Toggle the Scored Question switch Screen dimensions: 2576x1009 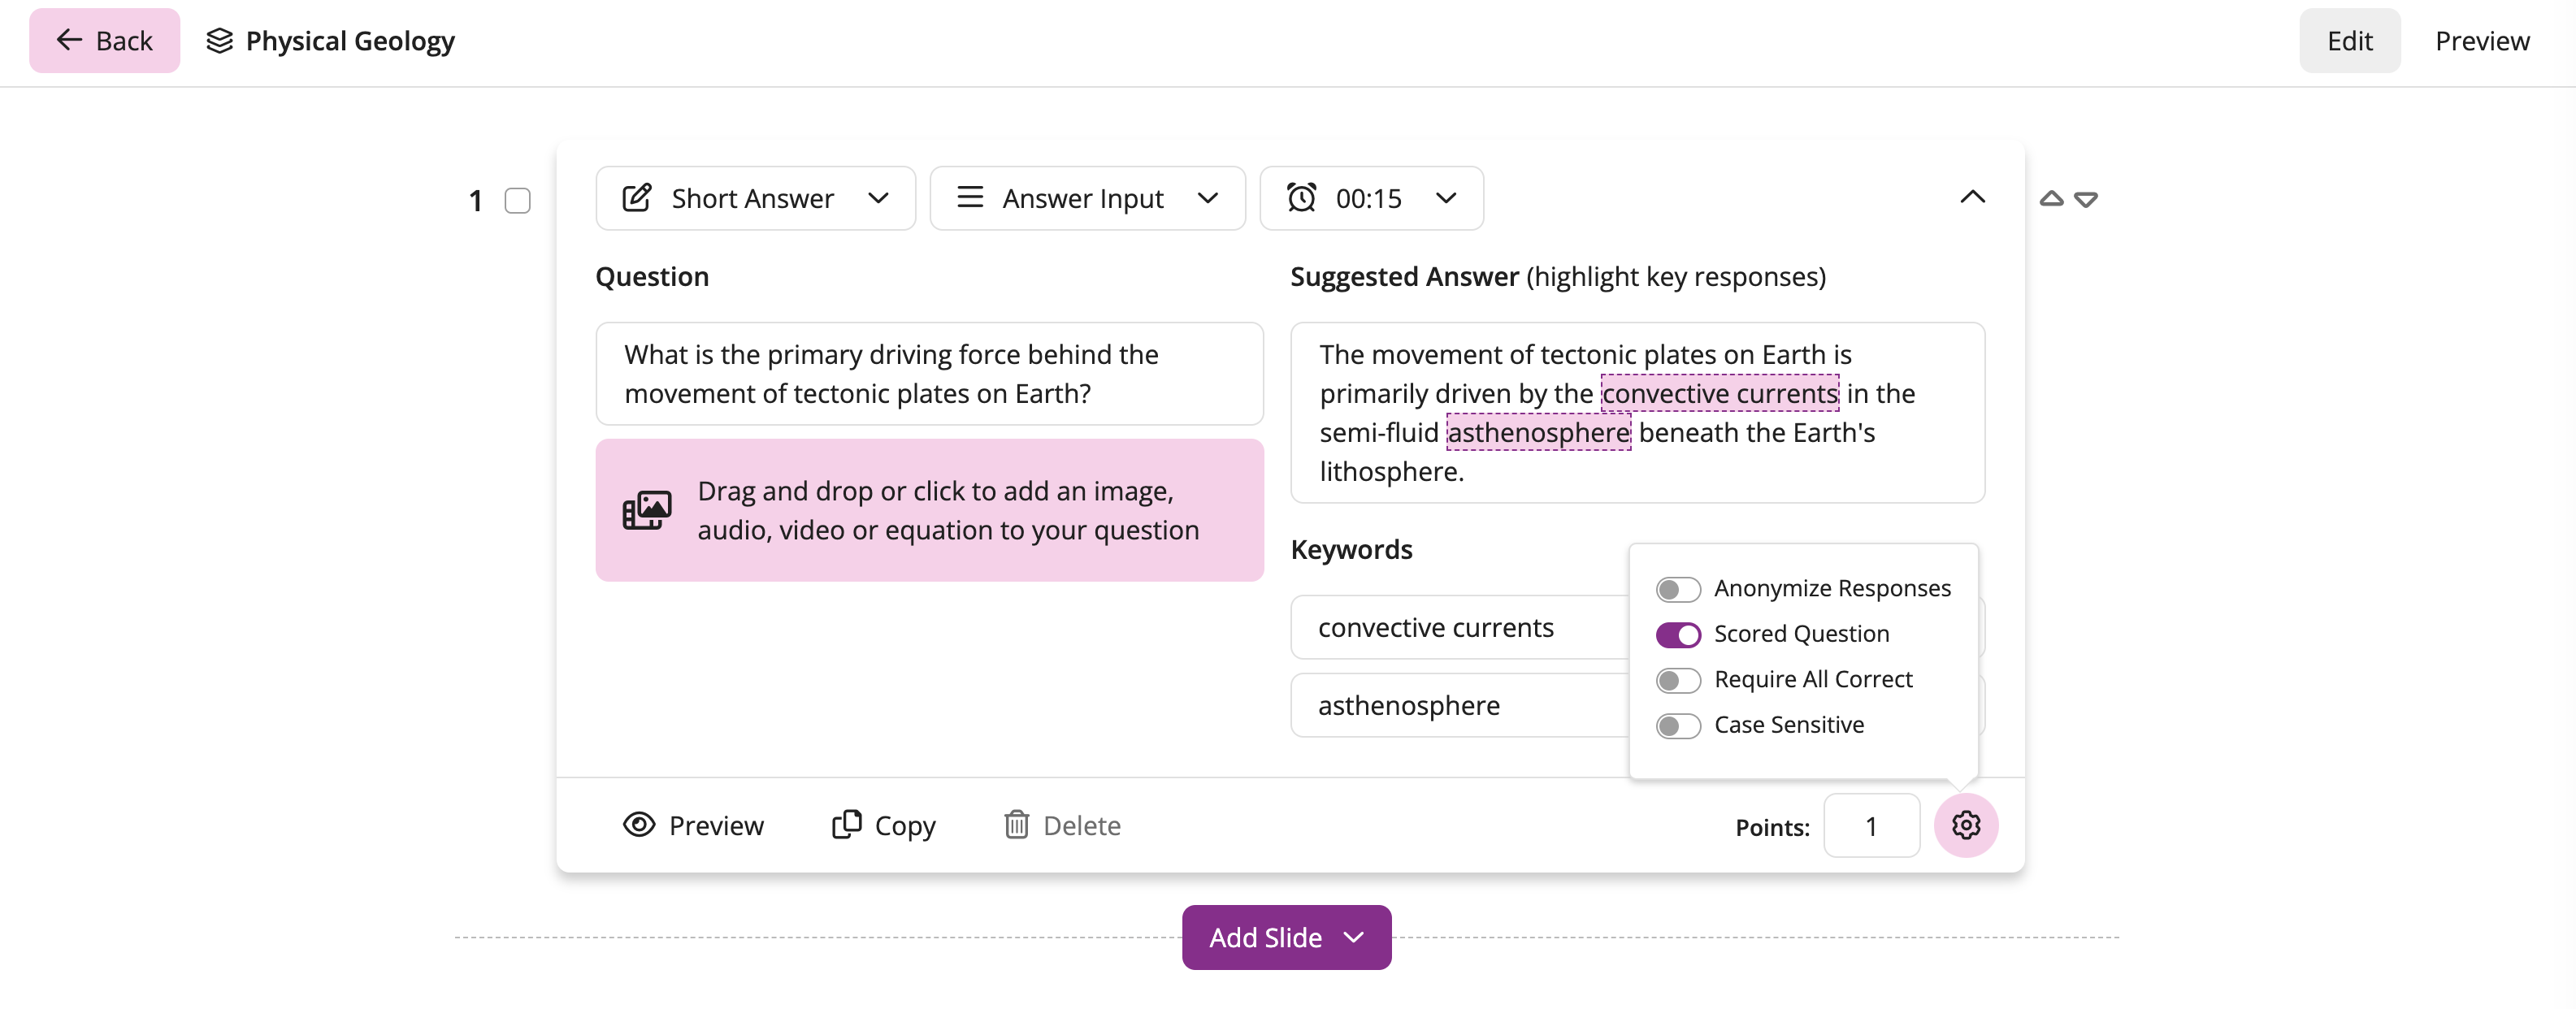coord(1676,633)
